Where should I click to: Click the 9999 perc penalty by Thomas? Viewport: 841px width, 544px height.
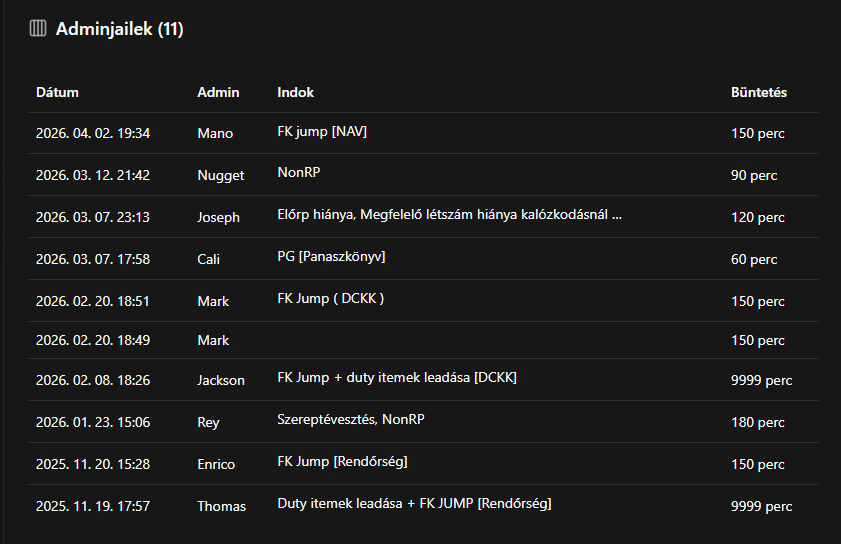761,506
